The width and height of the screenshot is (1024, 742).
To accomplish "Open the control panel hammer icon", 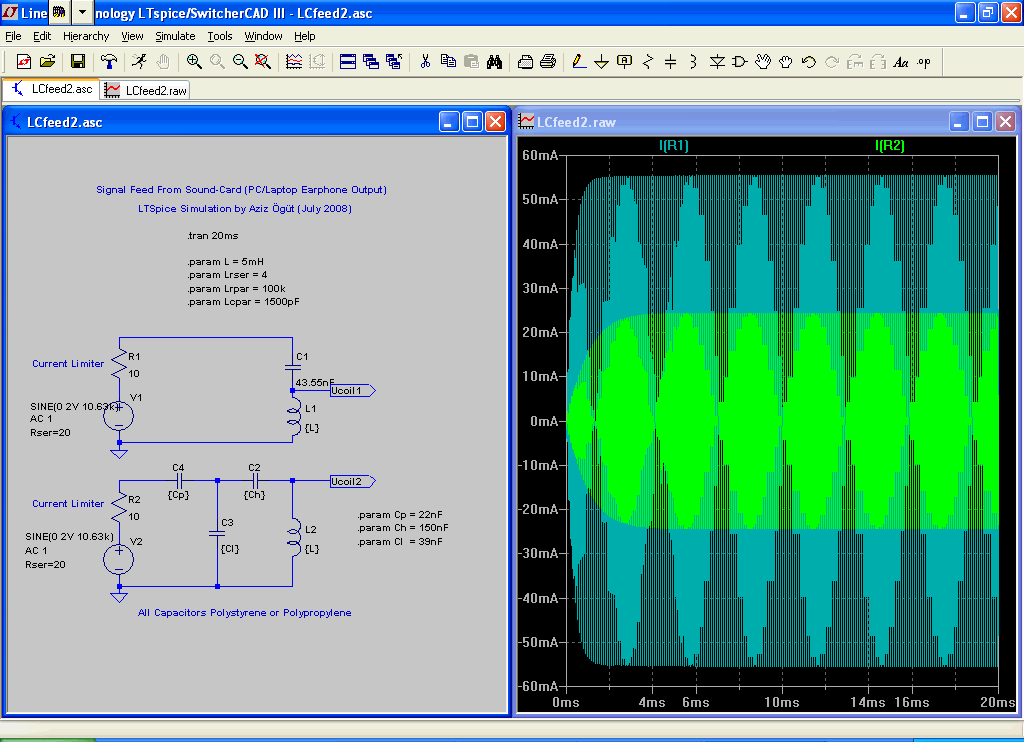I will [x=108, y=62].
